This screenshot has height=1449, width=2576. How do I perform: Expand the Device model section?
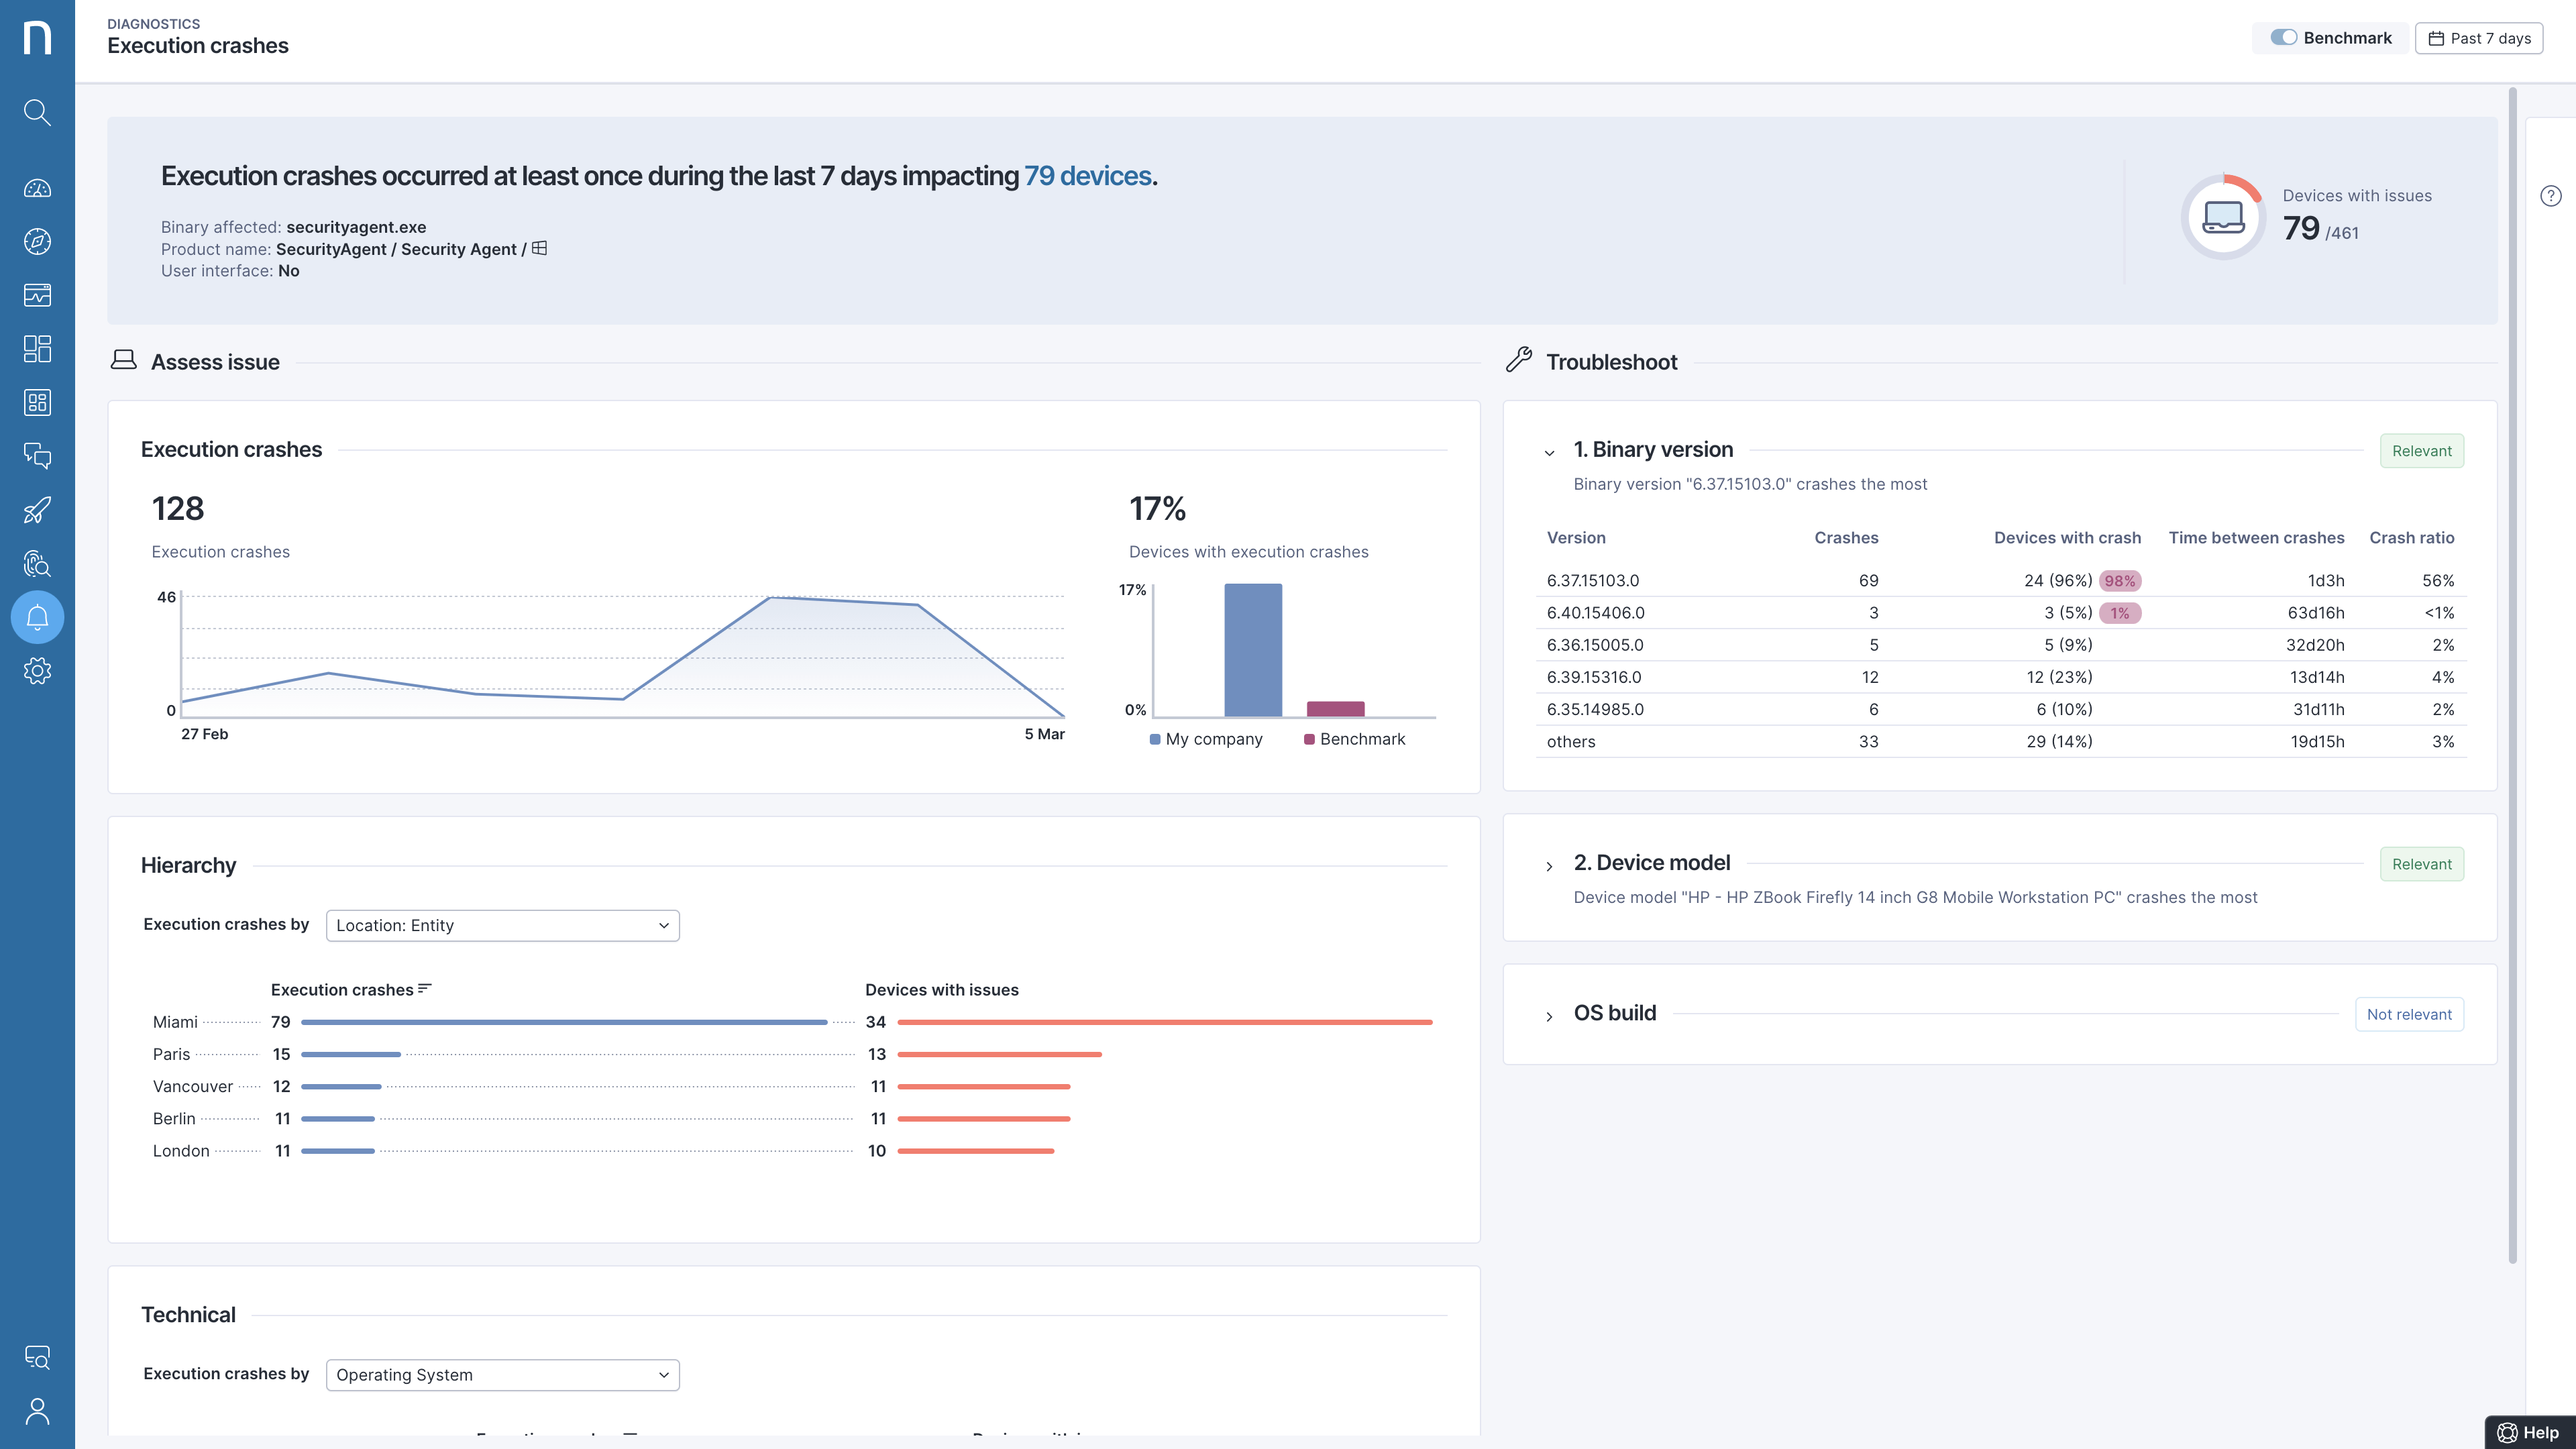[x=1549, y=866]
